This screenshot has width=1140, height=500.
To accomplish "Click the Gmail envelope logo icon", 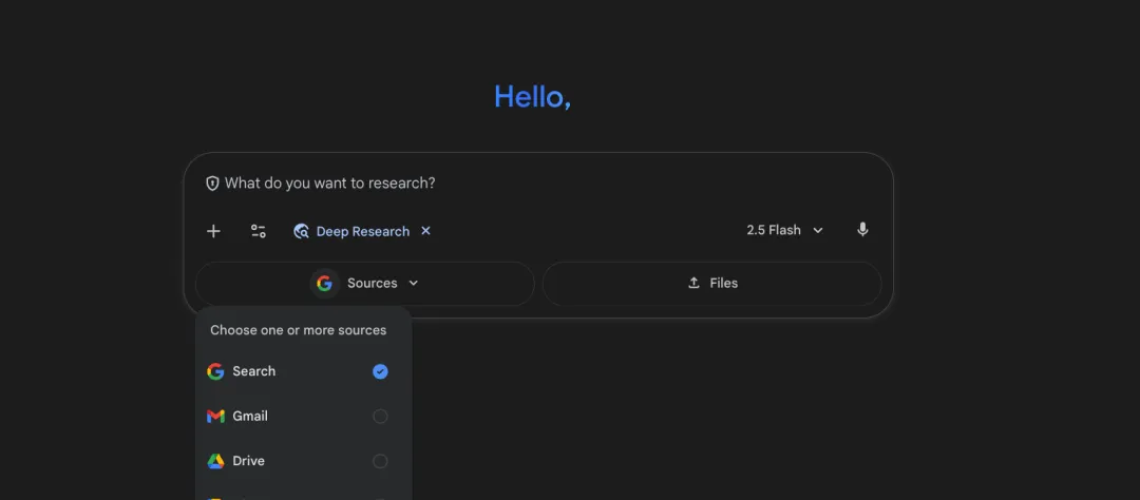I will (215, 416).
